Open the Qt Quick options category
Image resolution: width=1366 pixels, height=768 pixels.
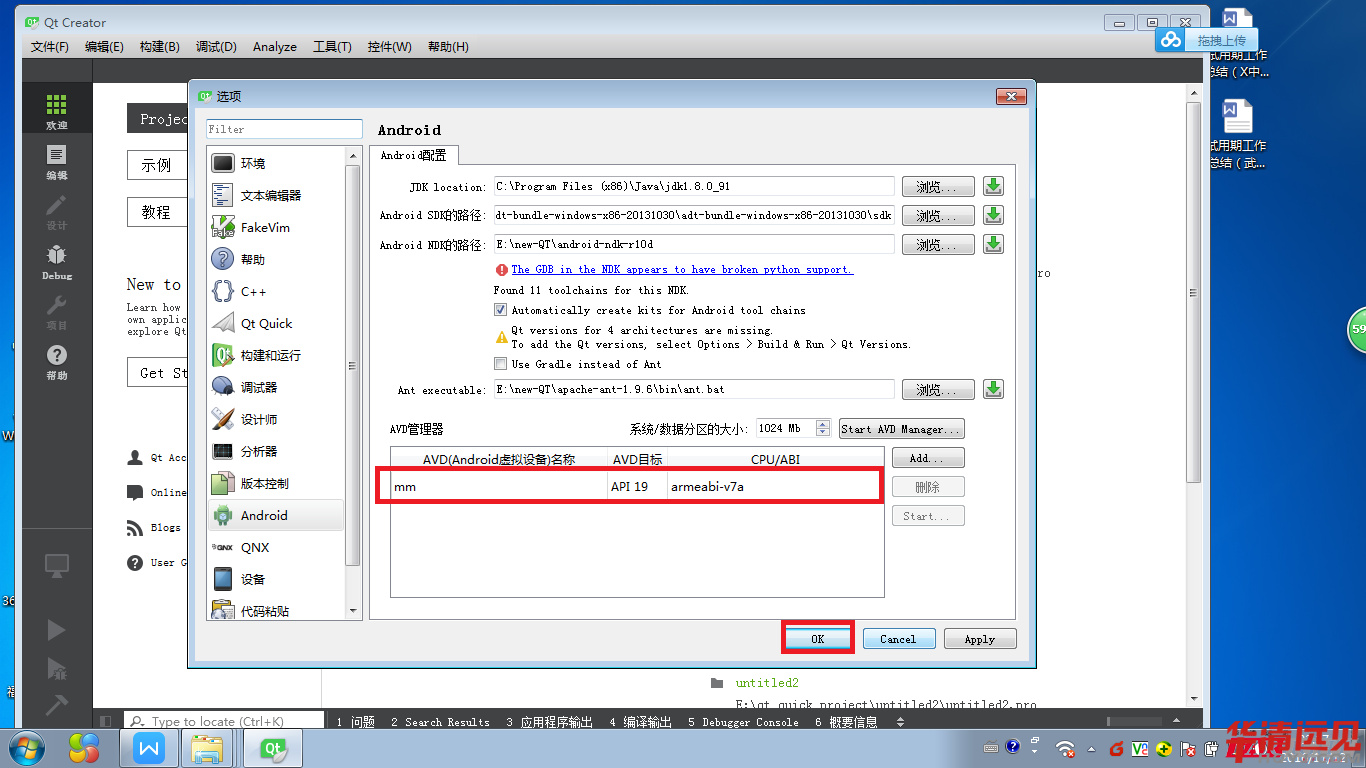click(266, 324)
